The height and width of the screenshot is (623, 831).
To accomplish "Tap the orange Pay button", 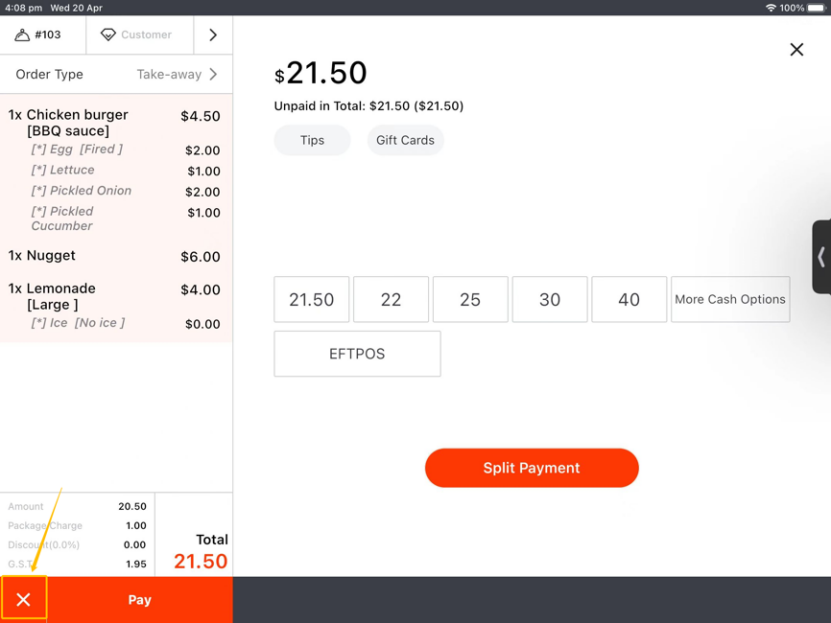I will (140, 600).
